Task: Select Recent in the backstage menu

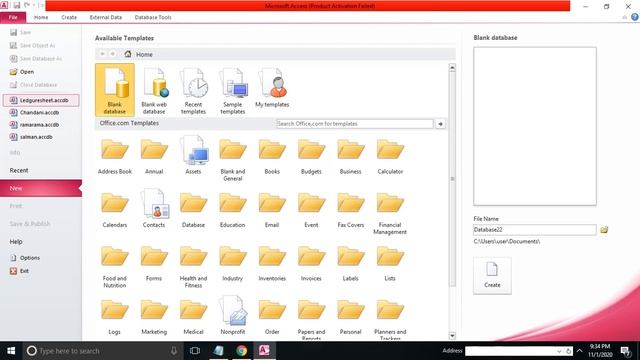Action: [x=19, y=170]
